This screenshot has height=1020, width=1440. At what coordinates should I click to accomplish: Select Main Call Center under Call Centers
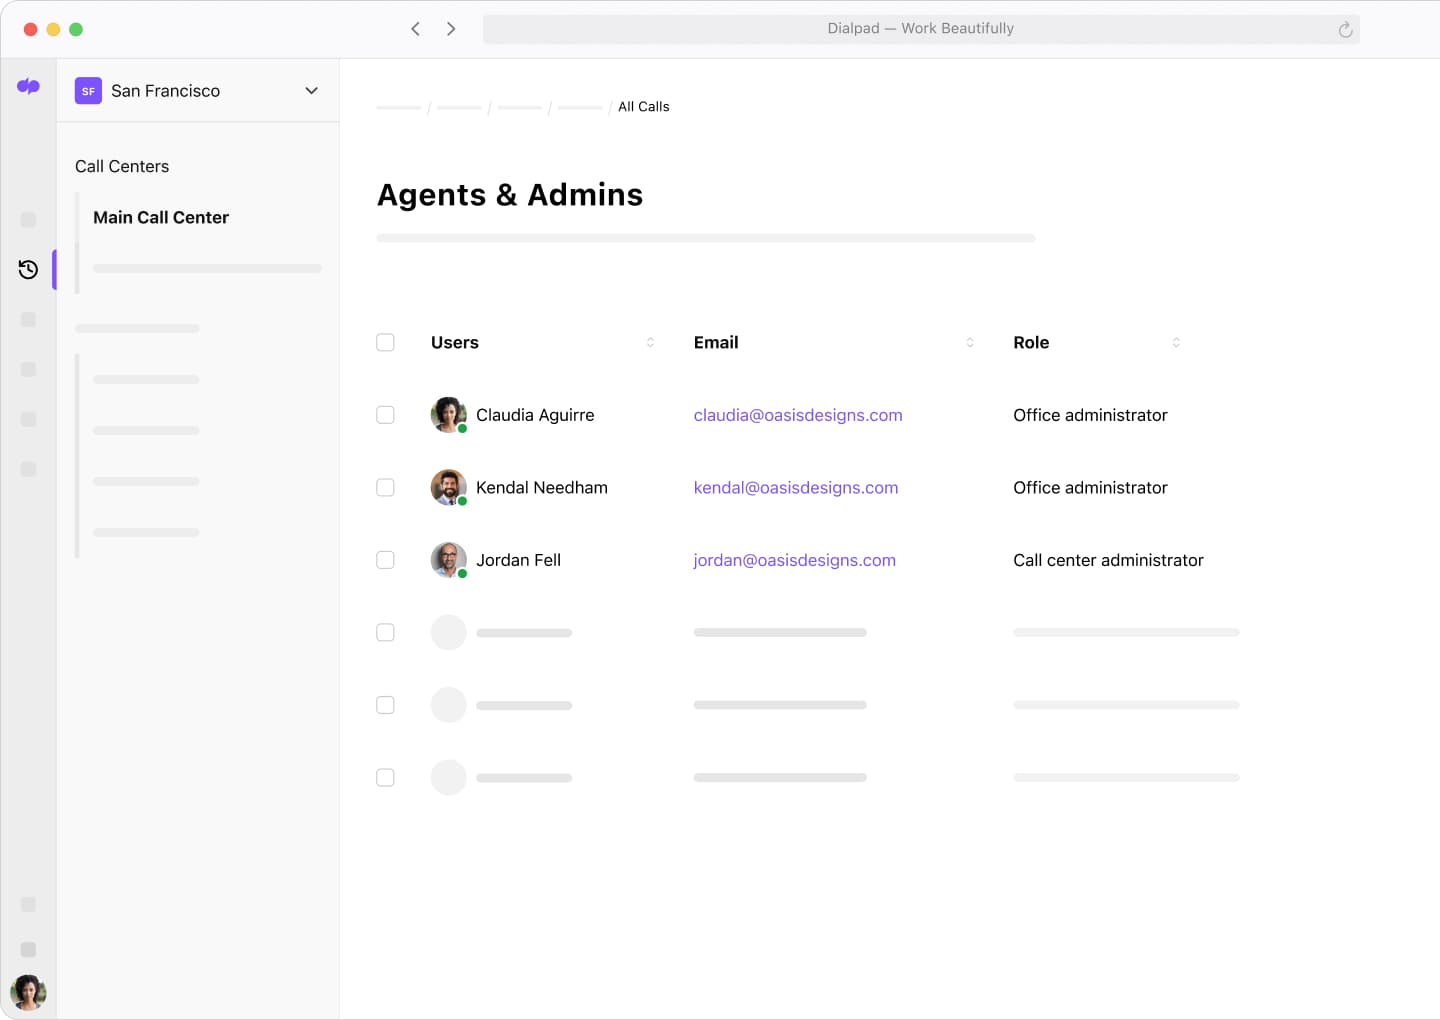pyautogui.click(x=161, y=217)
